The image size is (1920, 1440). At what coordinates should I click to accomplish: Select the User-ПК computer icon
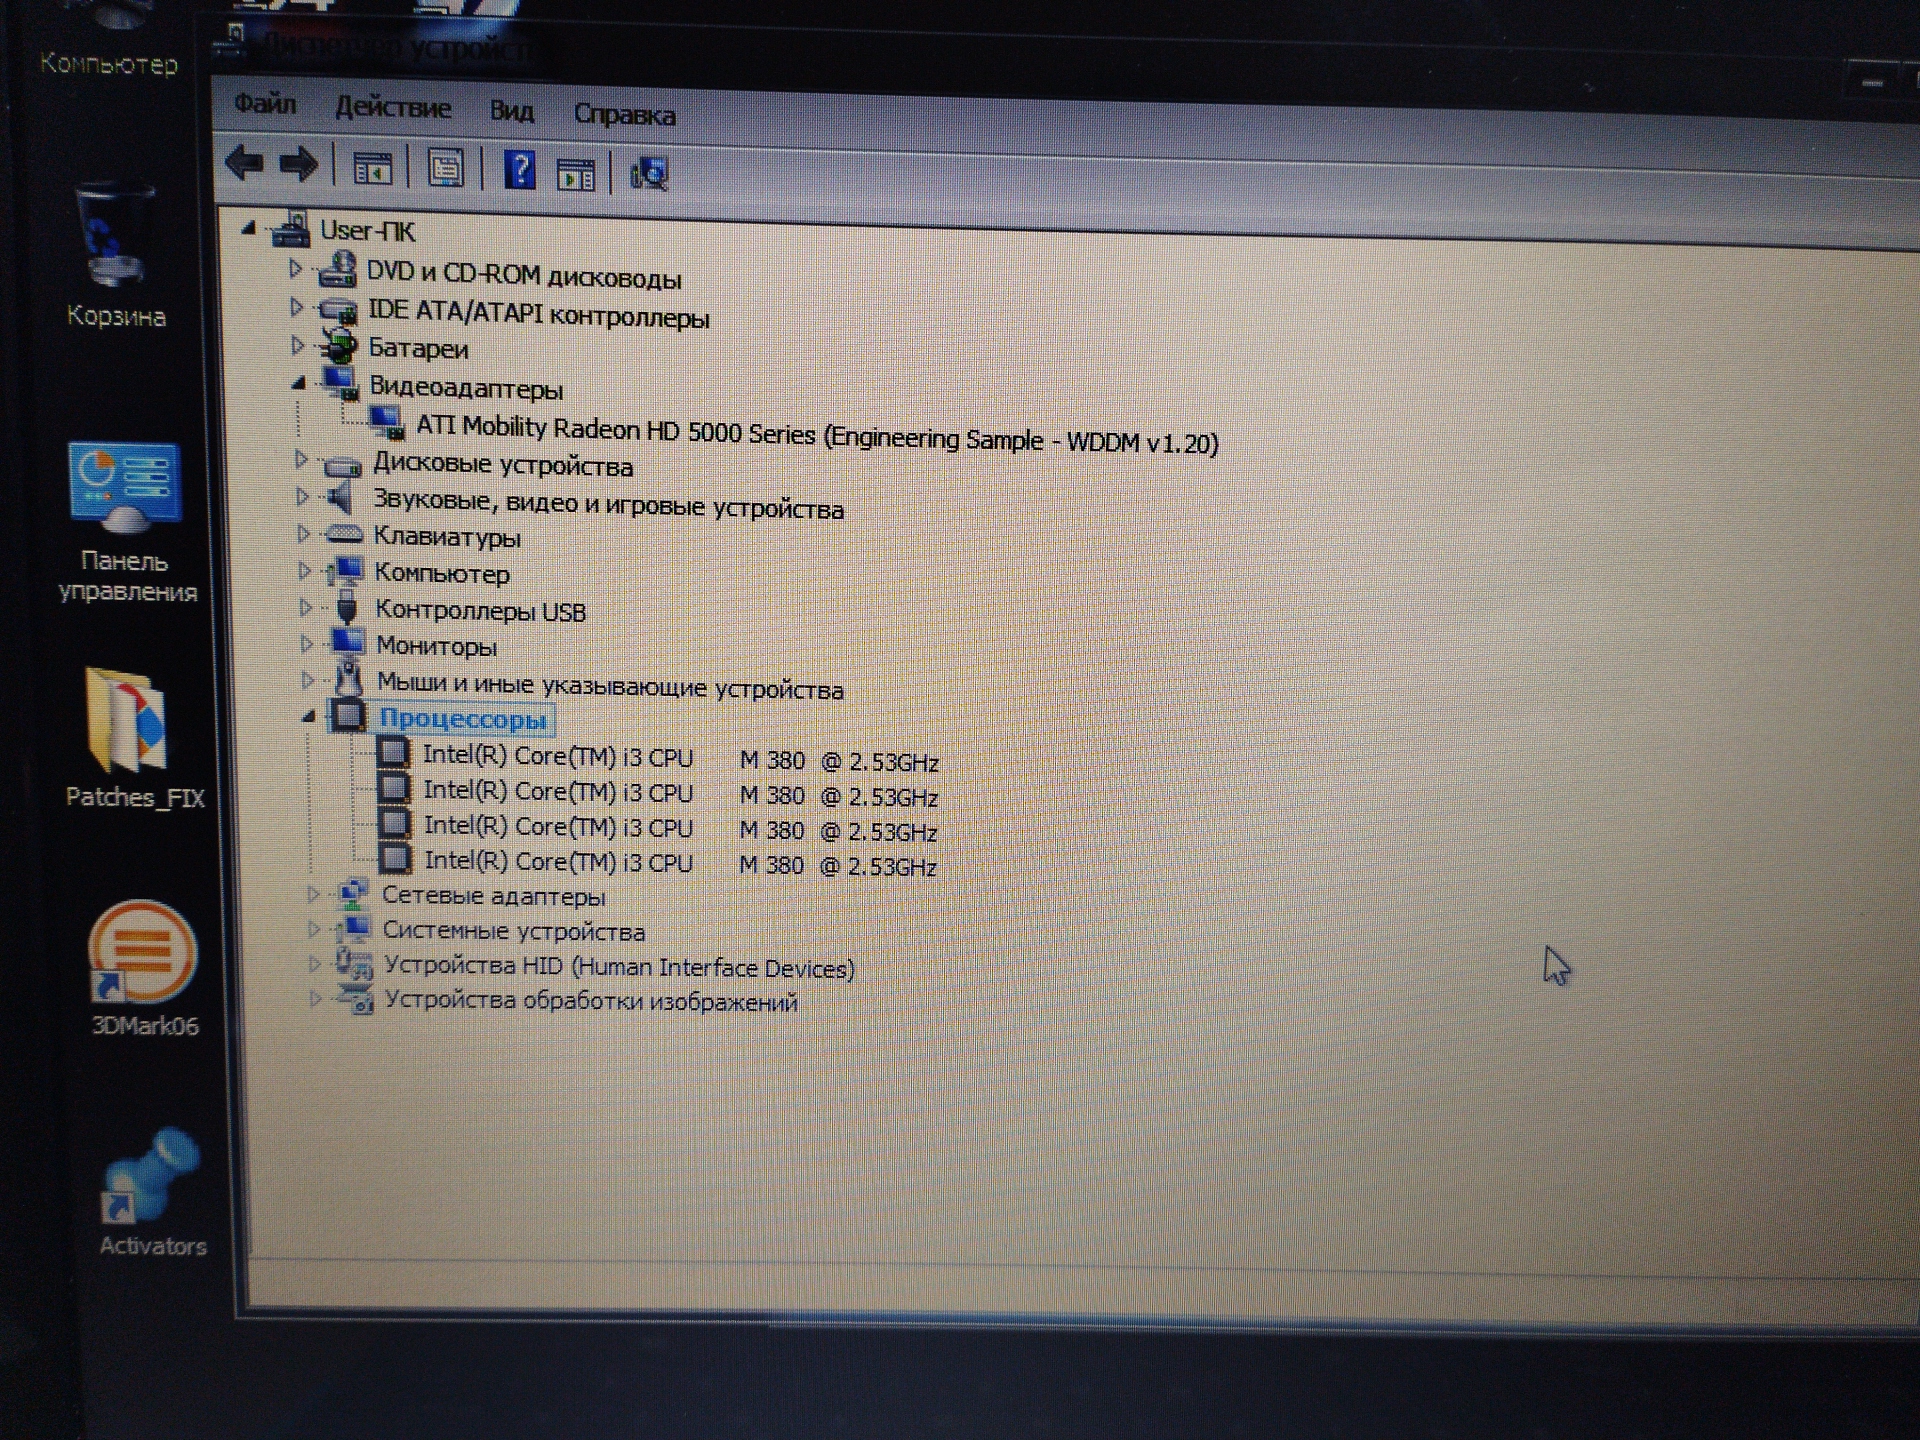click(x=291, y=229)
